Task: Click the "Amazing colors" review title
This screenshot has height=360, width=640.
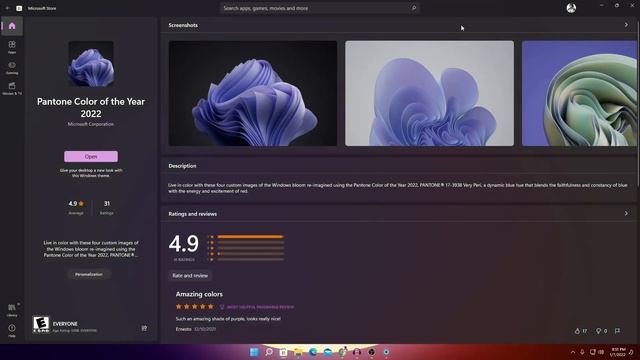Action: point(199,294)
